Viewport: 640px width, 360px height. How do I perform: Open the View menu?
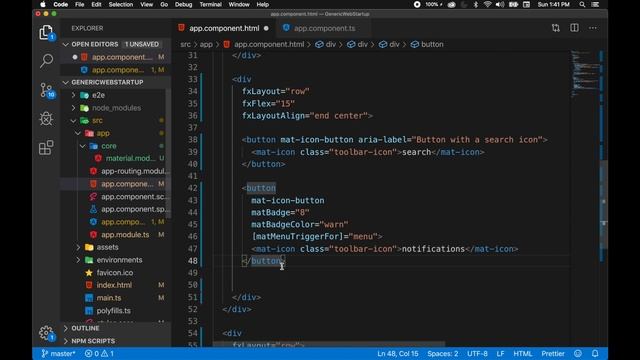pyautogui.click(x=147, y=4)
